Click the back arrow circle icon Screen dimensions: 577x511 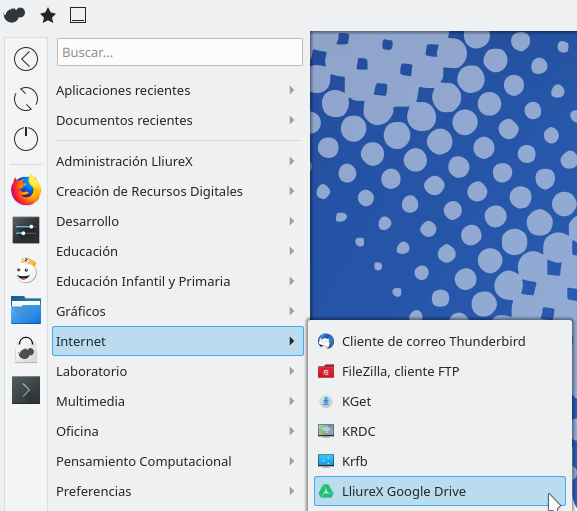[x=26, y=59]
